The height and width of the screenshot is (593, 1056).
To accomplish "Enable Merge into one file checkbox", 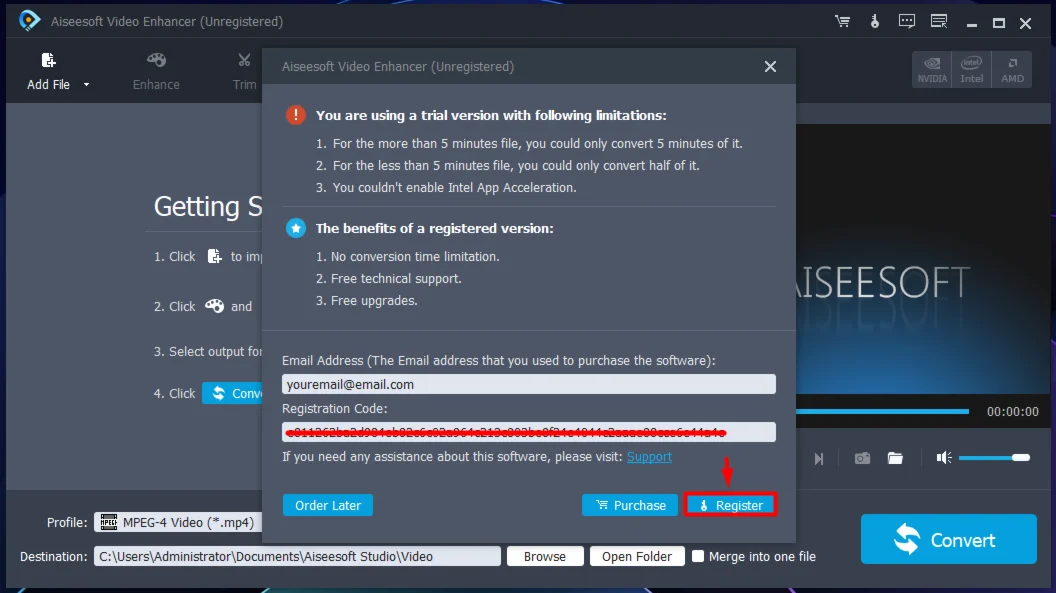I will pyautogui.click(x=698, y=556).
